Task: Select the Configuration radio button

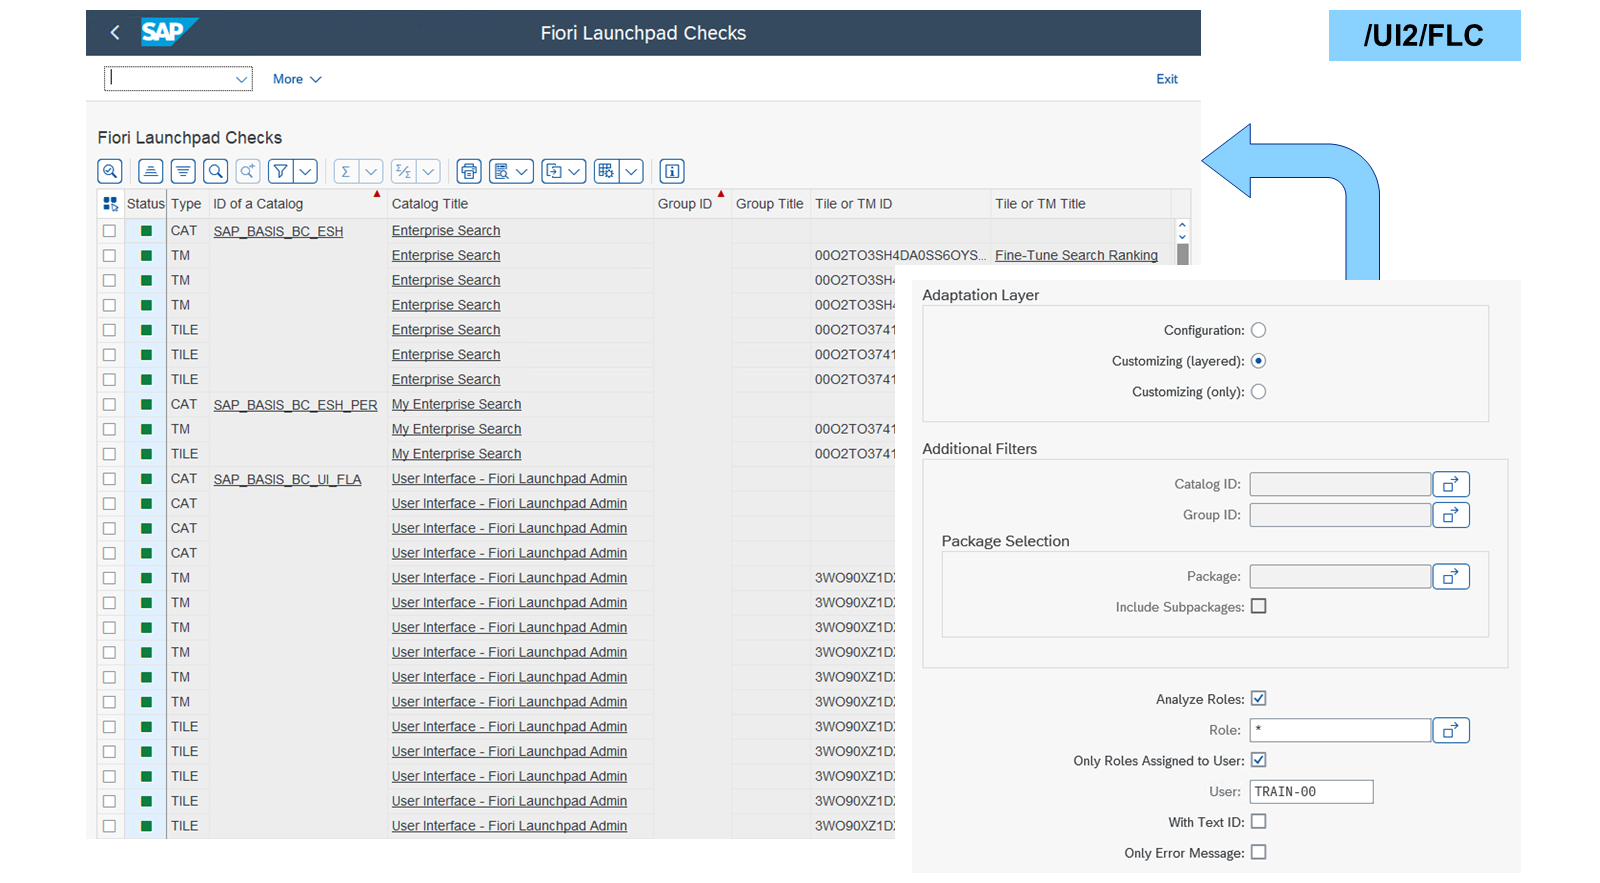Action: (x=1259, y=330)
